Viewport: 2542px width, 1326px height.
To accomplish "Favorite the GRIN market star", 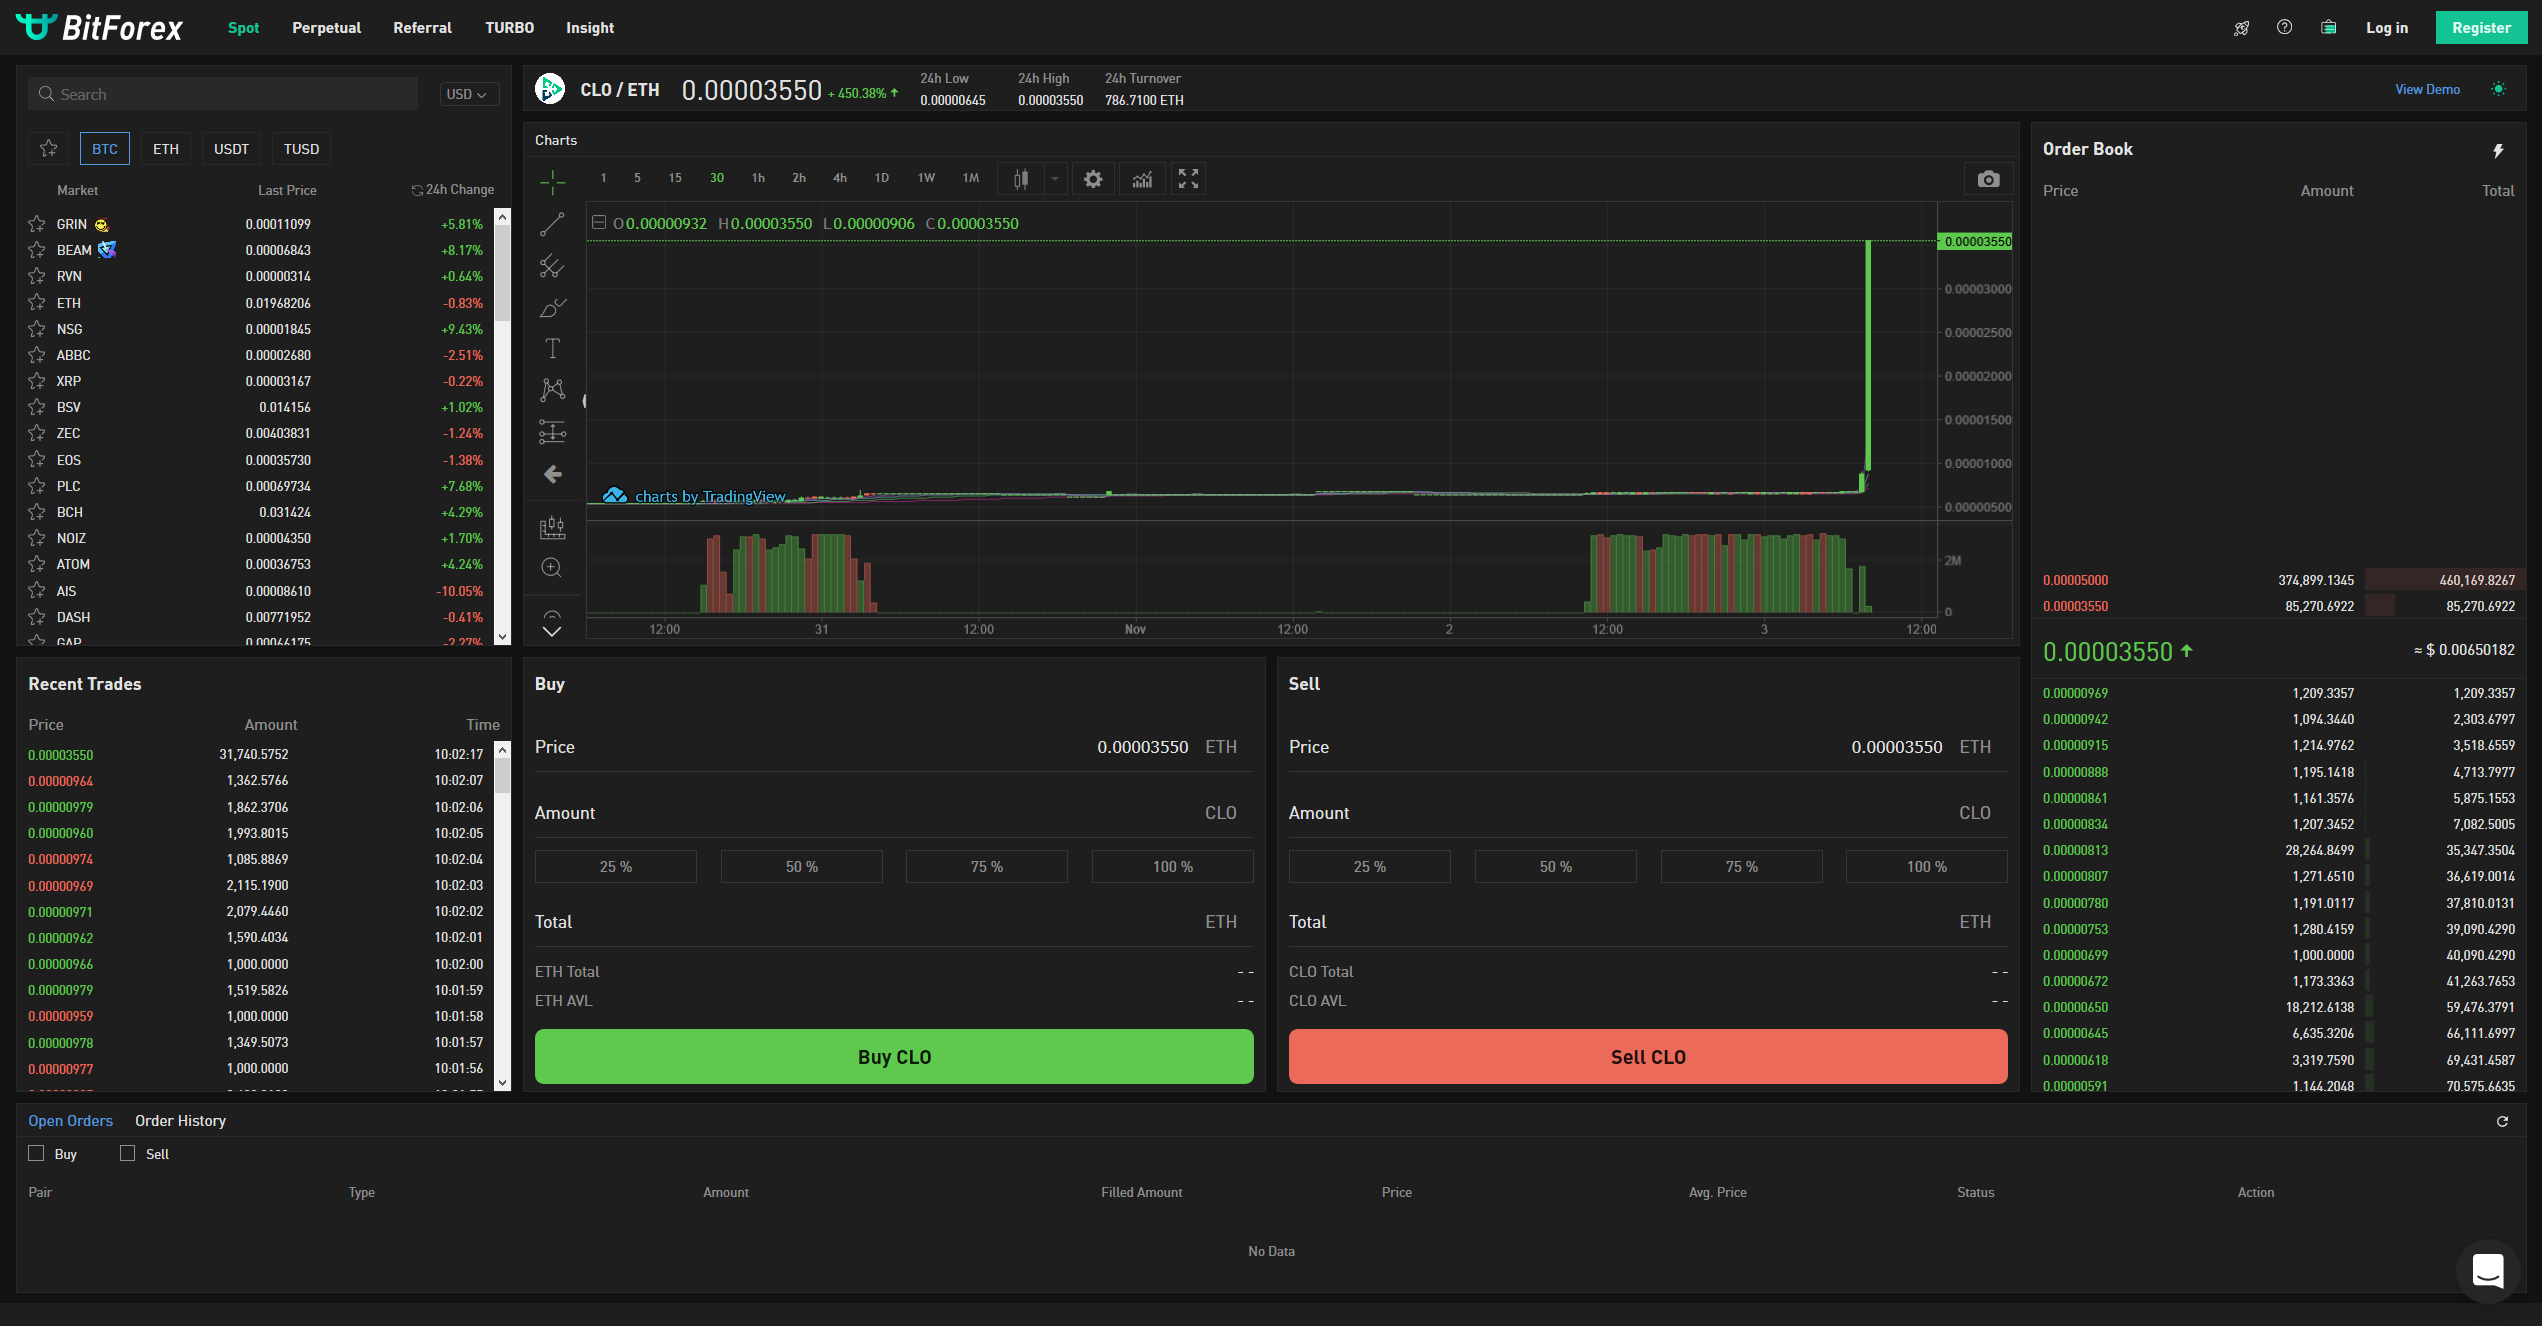I will point(37,224).
